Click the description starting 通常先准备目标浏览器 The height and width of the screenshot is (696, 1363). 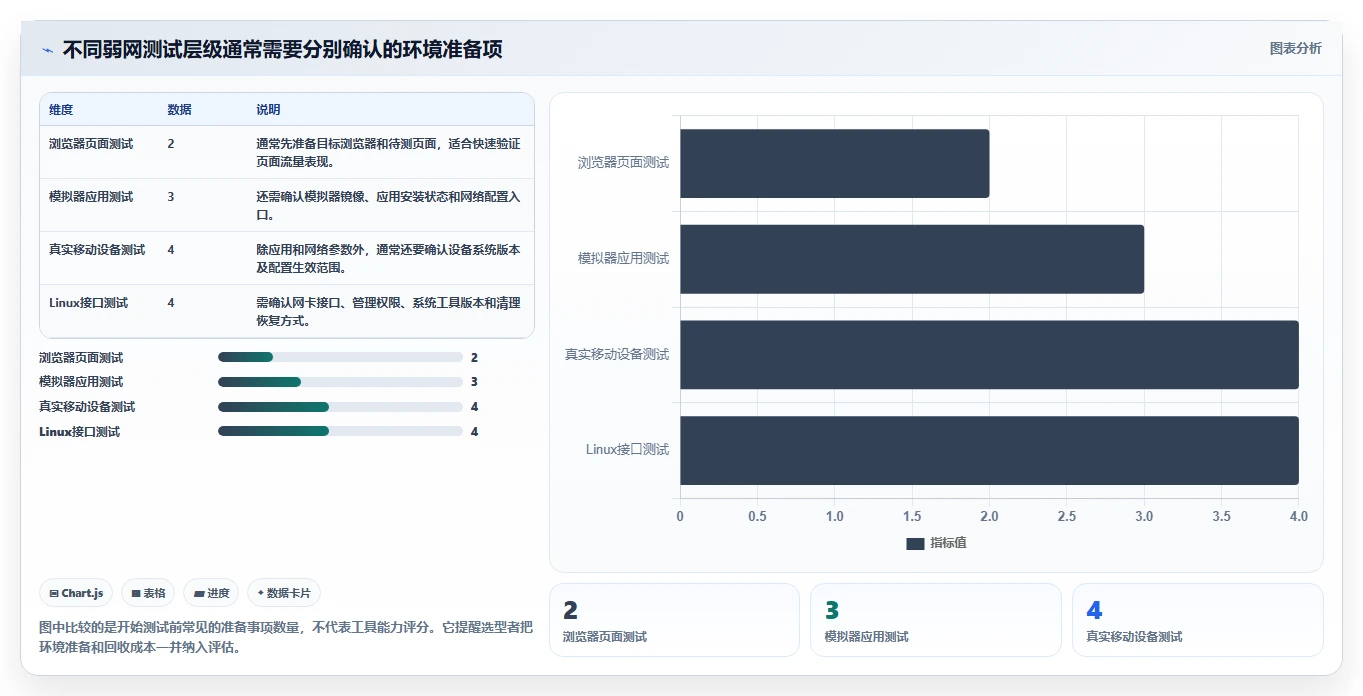point(388,152)
